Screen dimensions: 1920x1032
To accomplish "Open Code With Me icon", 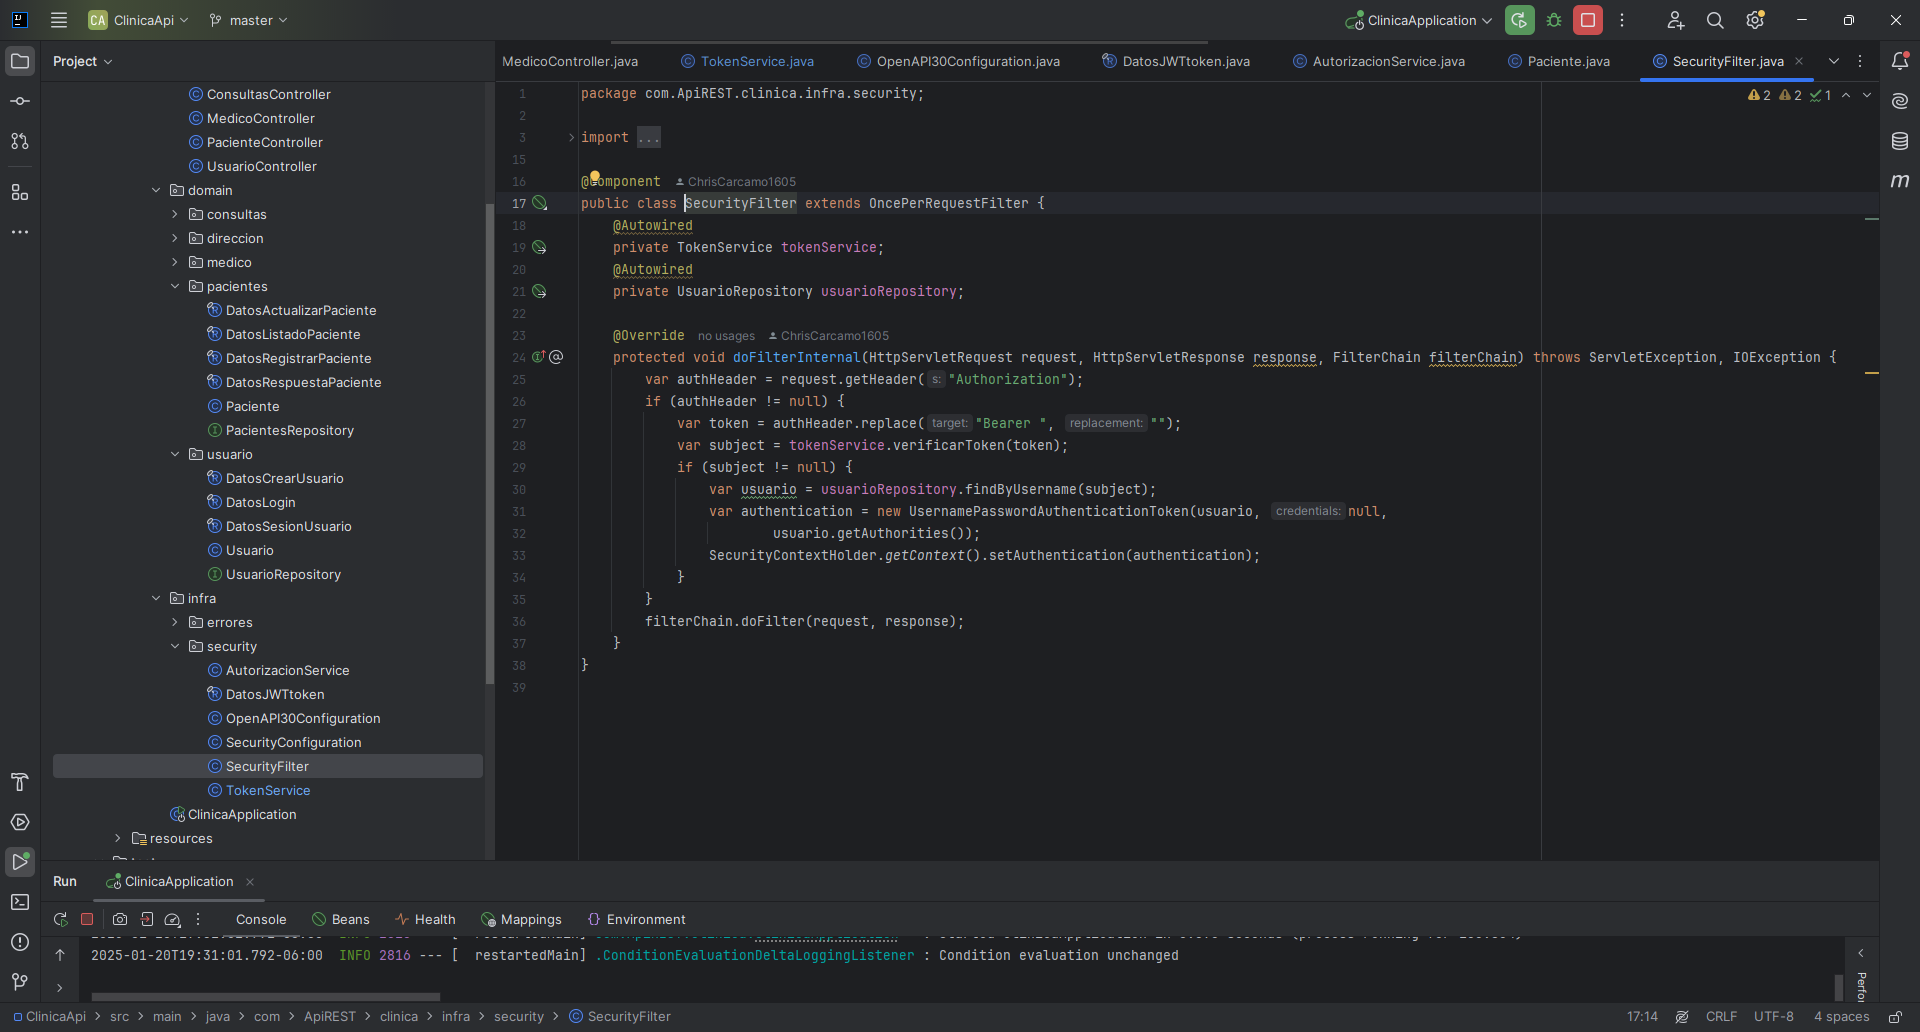I will [x=1675, y=20].
